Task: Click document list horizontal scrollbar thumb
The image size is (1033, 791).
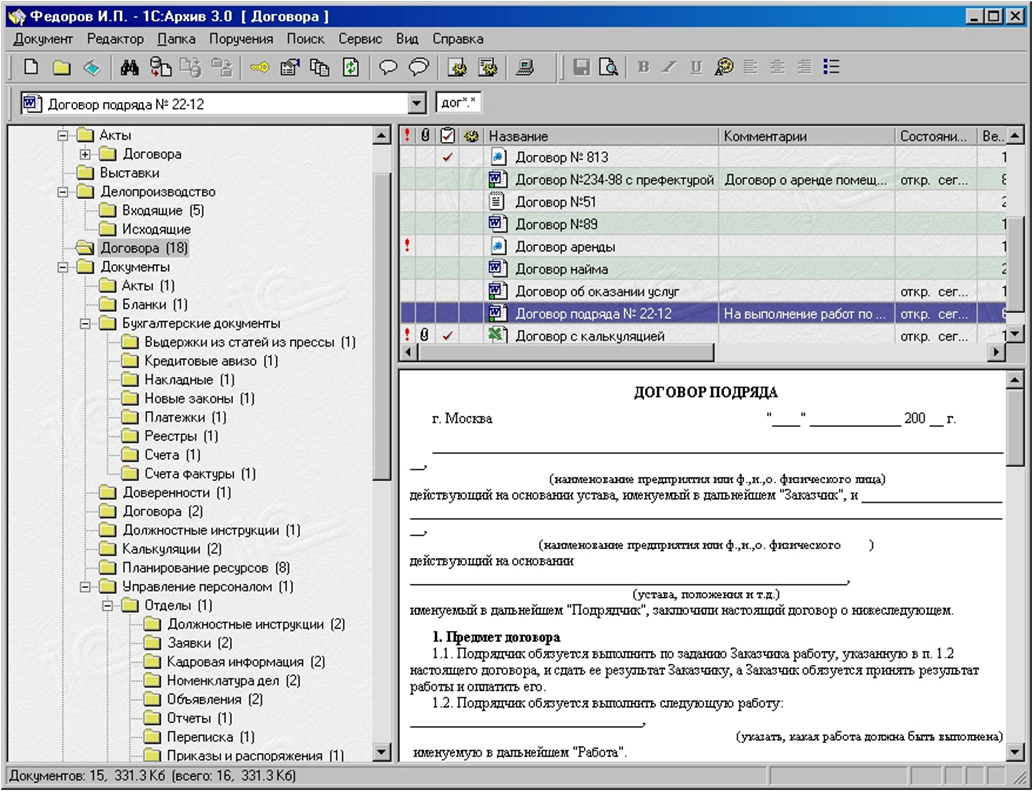Action: [x=567, y=352]
